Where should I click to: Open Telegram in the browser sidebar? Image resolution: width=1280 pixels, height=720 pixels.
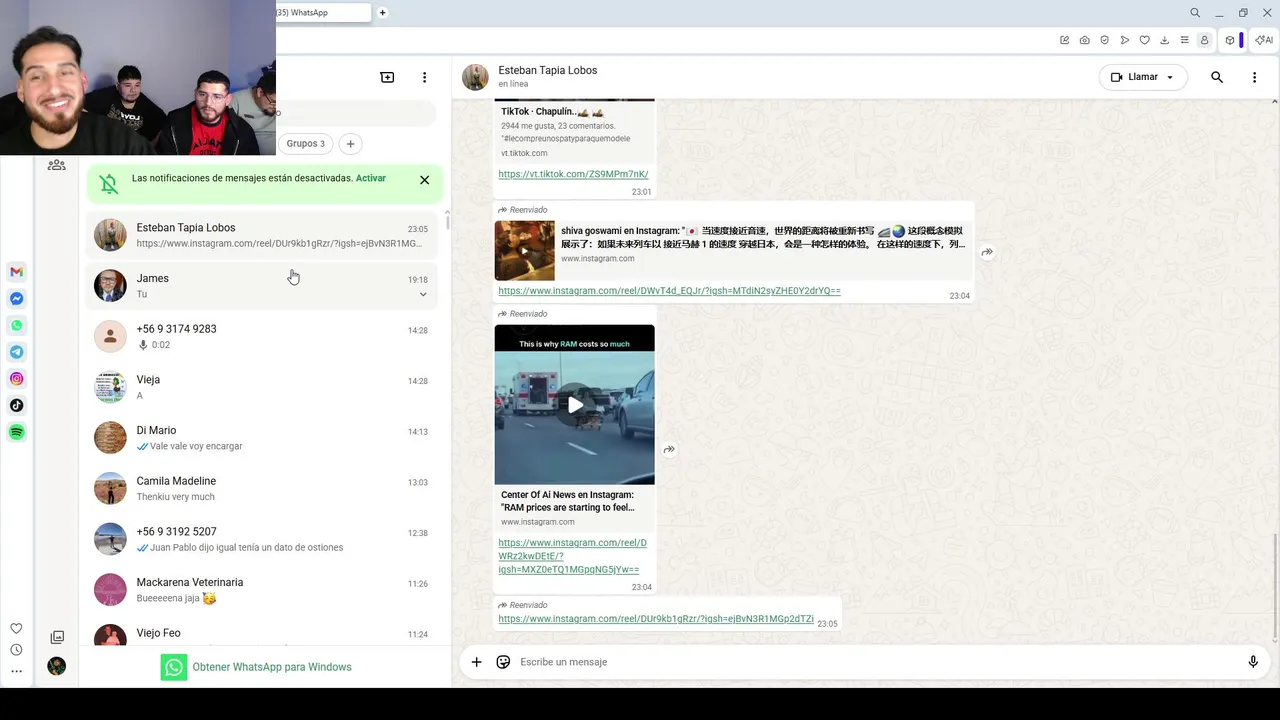tap(16, 352)
